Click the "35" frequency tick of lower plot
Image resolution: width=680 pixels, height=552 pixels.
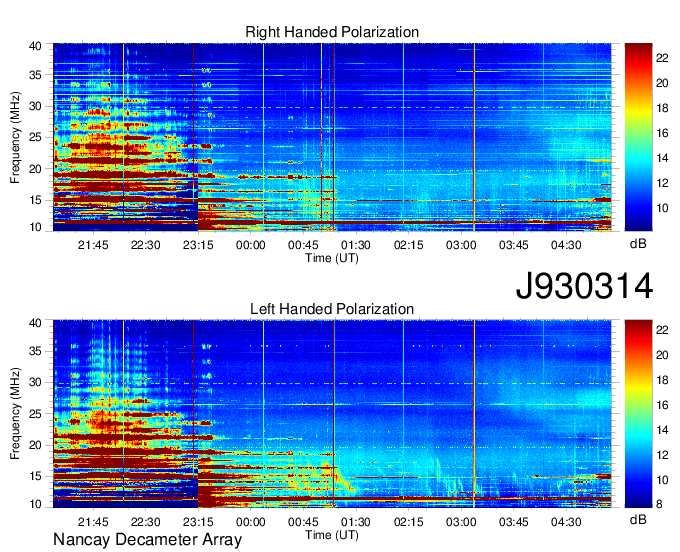(35, 351)
